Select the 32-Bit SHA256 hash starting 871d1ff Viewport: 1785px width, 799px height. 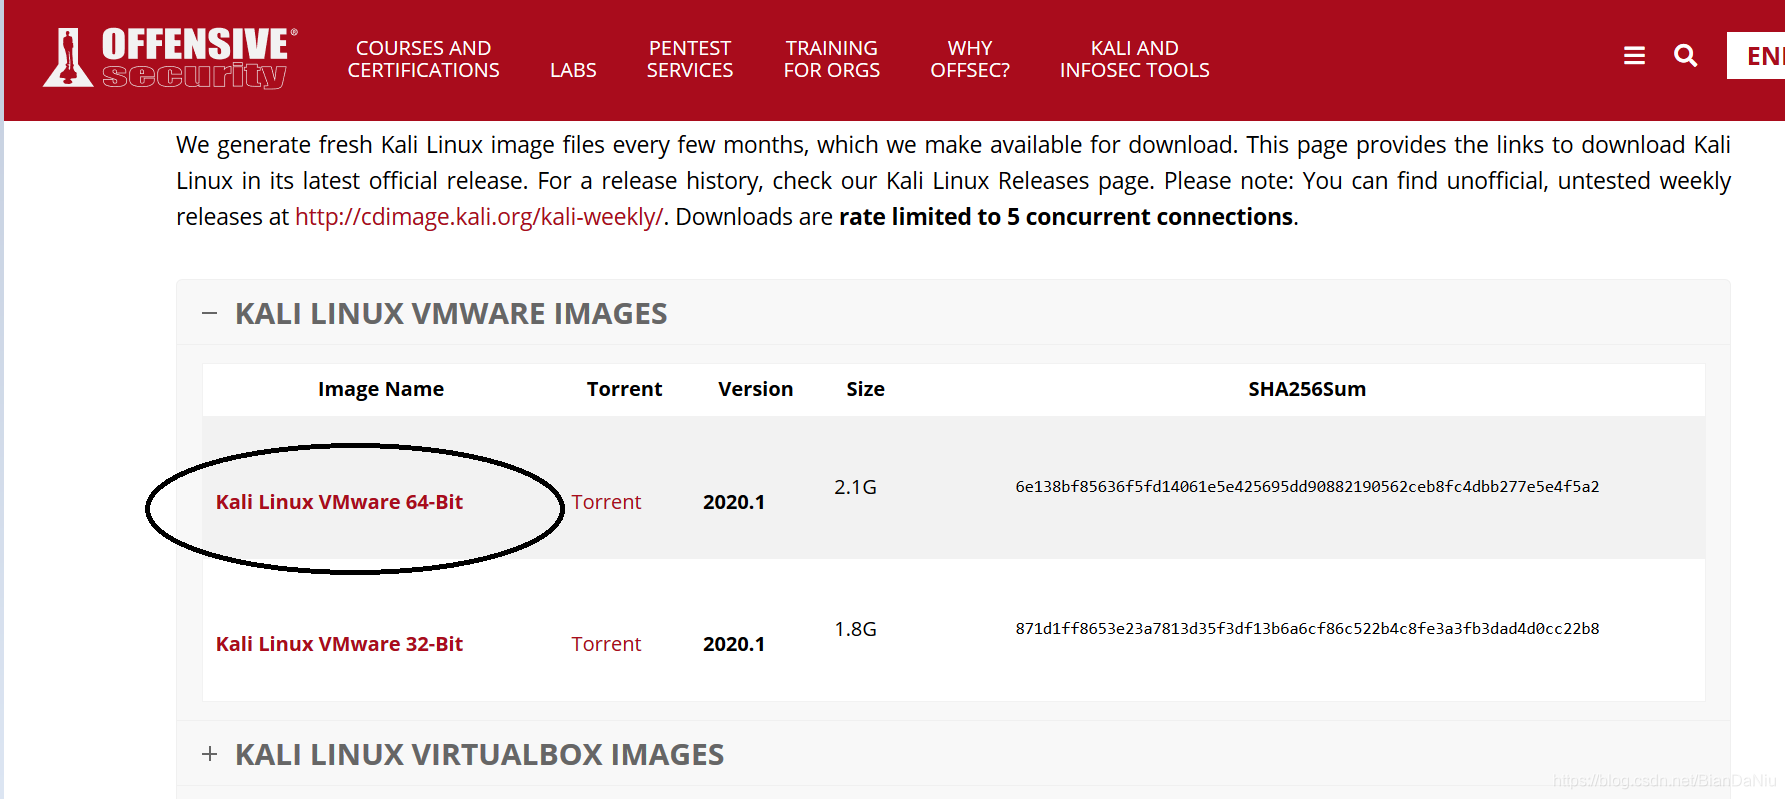(1307, 629)
